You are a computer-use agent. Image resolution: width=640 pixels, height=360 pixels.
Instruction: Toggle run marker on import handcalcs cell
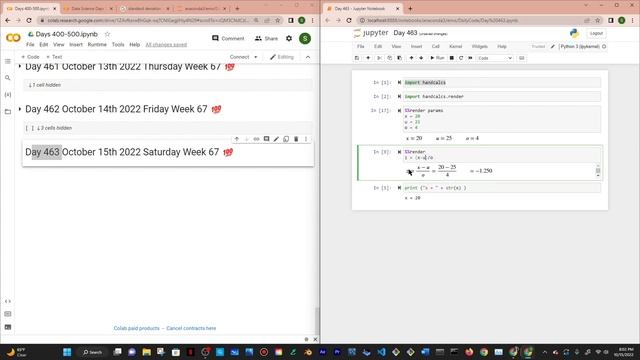point(399,82)
